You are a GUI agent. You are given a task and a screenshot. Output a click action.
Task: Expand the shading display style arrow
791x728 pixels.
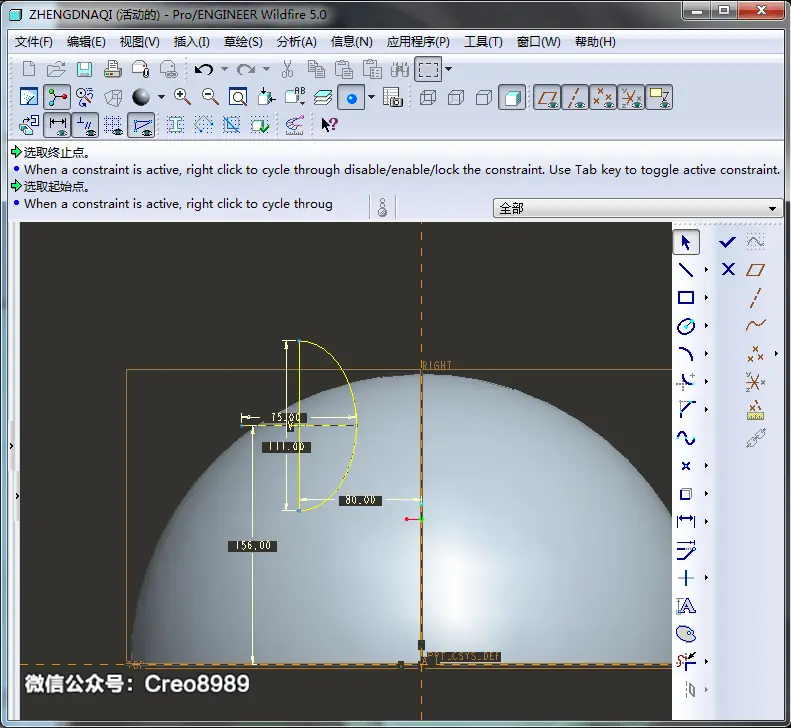click(x=161, y=97)
